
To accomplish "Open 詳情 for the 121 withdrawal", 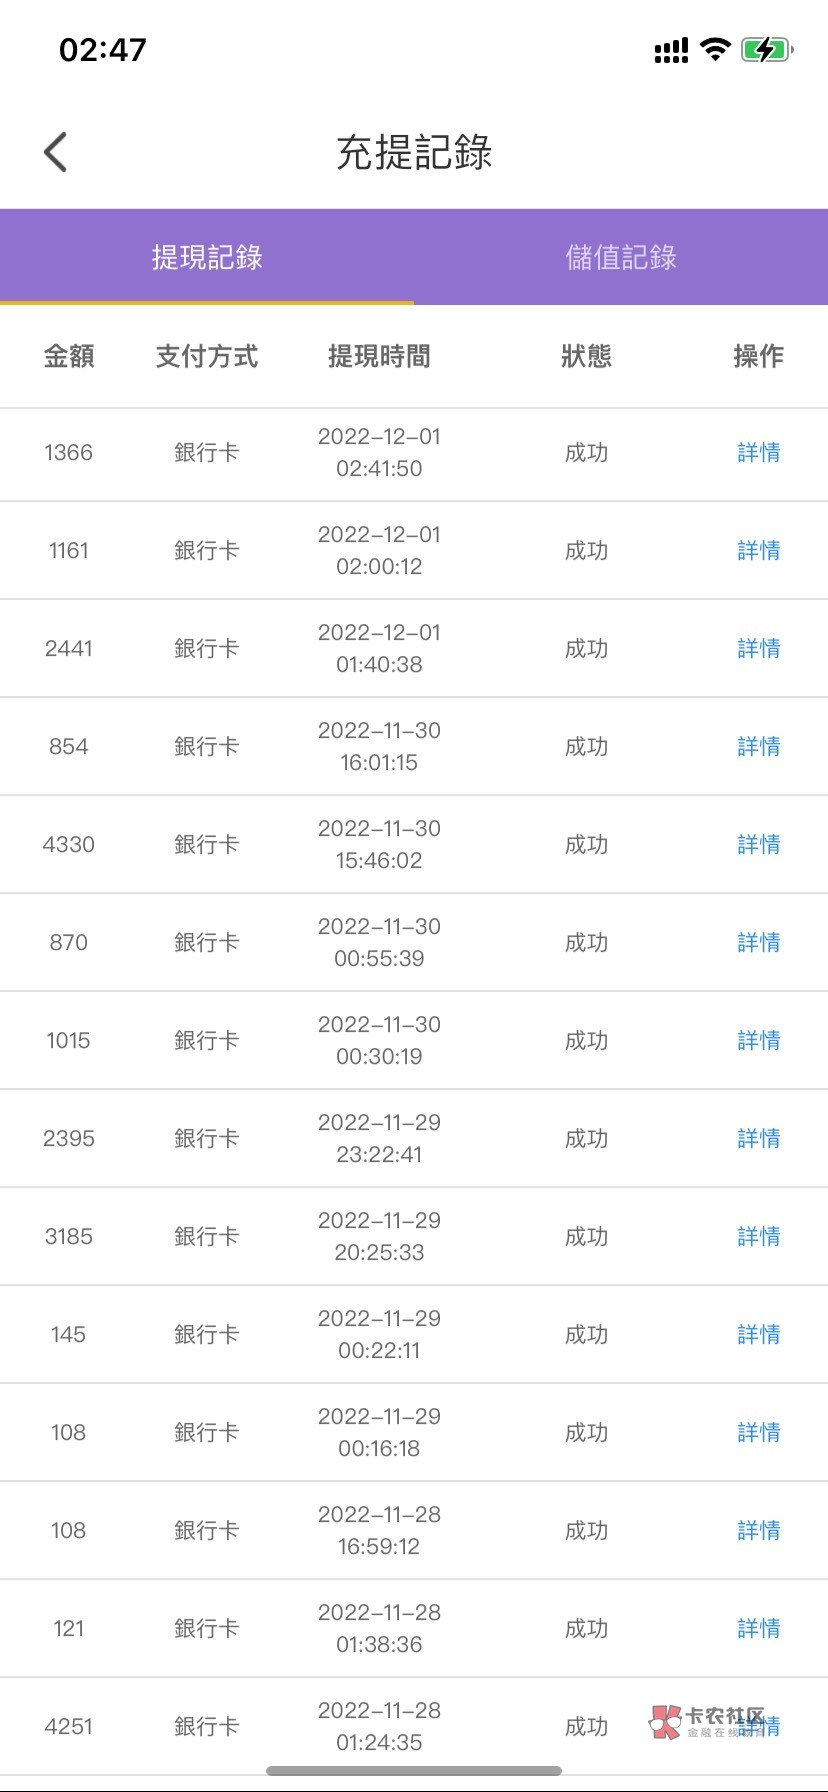I will click(758, 1629).
